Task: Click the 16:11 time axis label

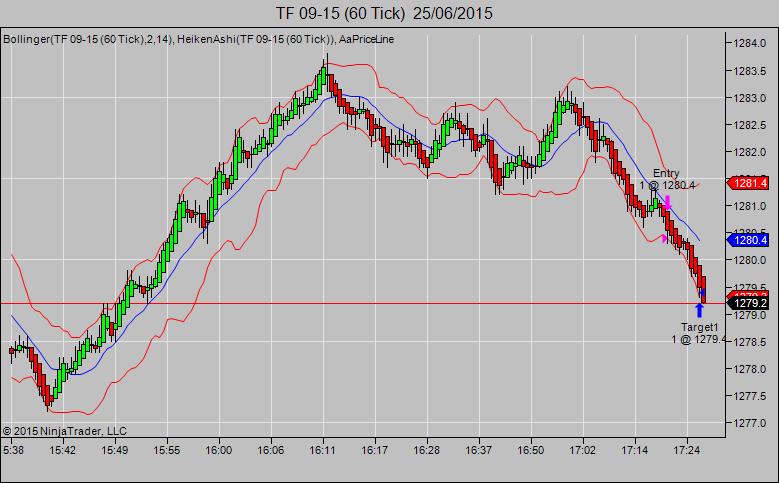Action: pyautogui.click(x=322, y=450)
